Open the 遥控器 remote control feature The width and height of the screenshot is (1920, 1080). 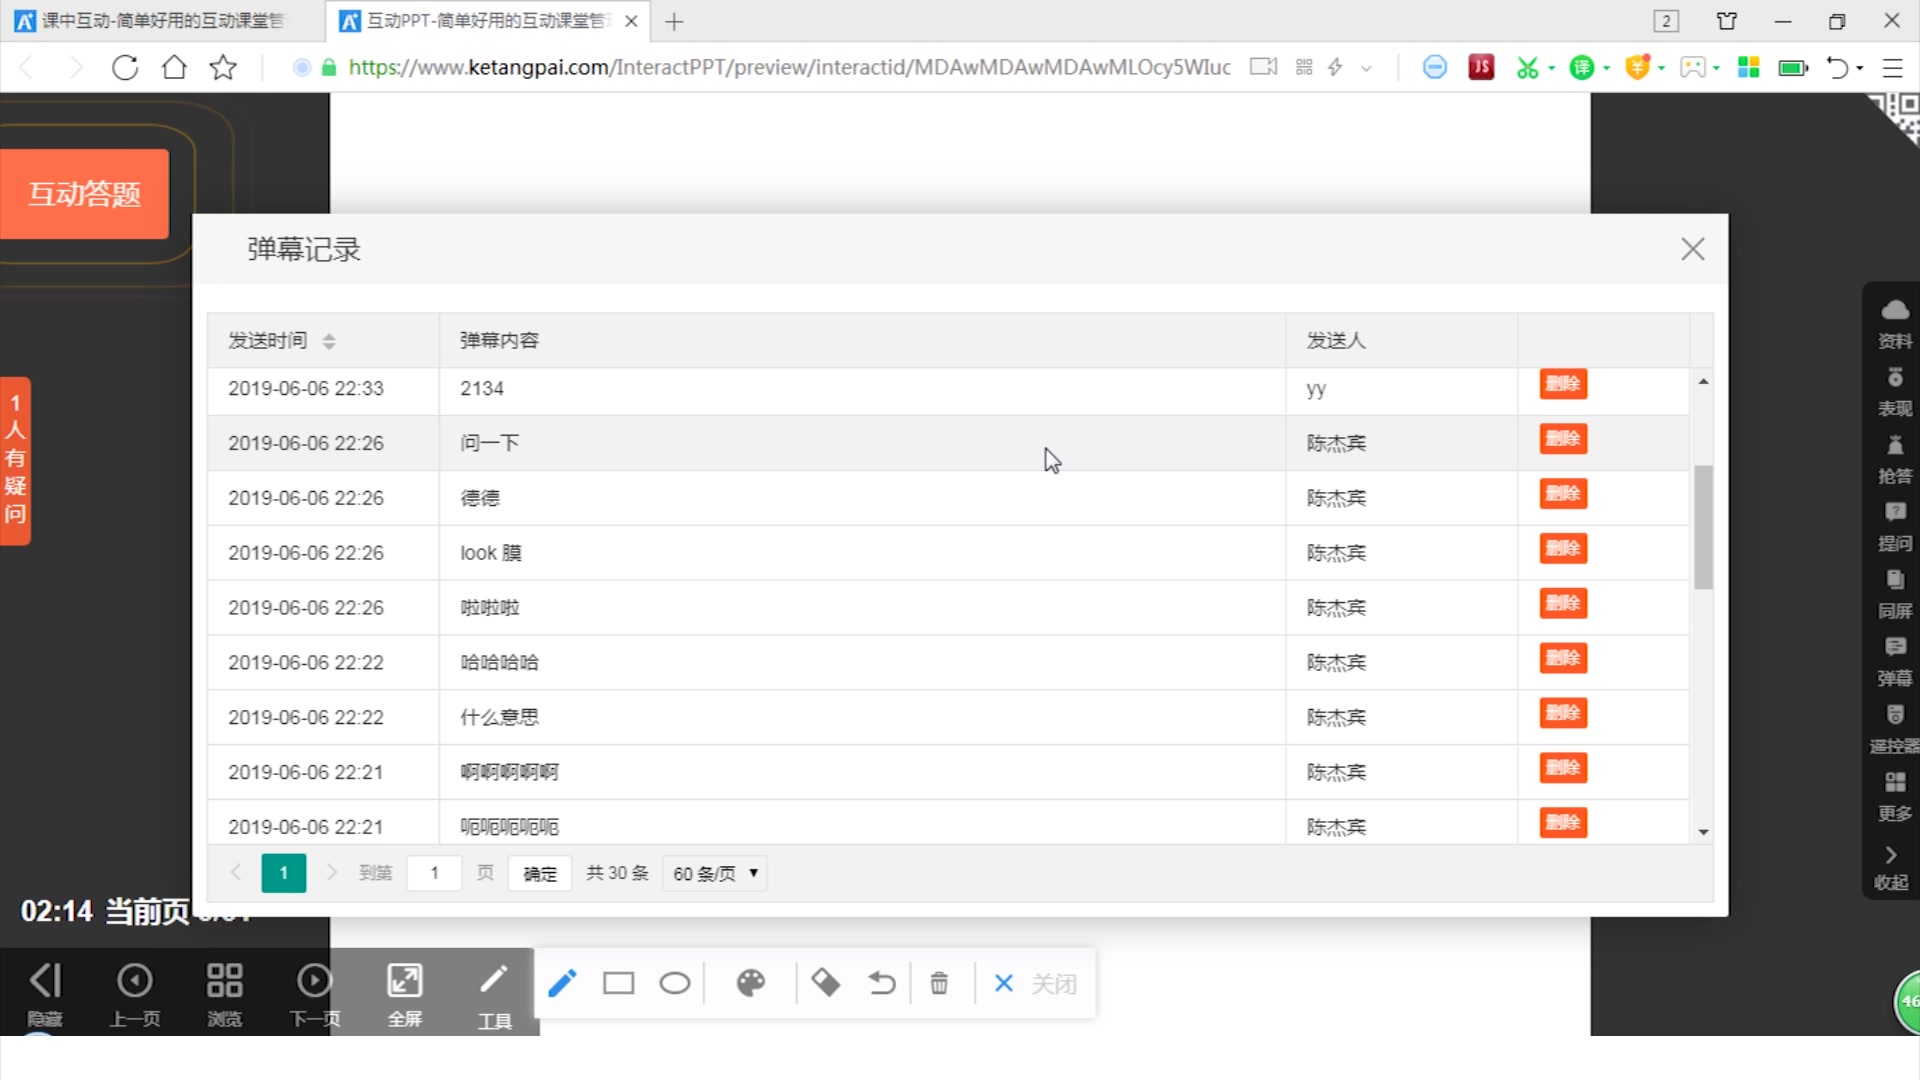tap(1895, 730)
